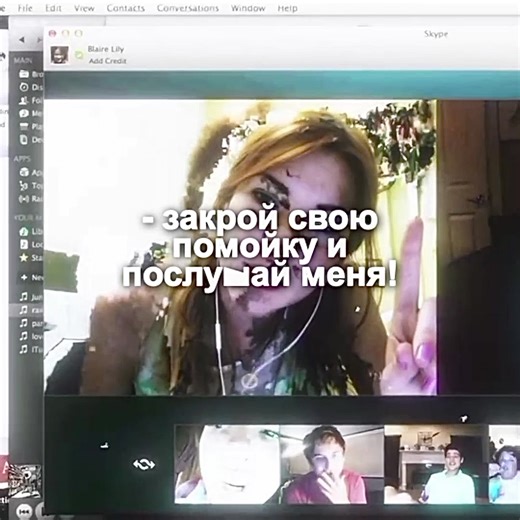Click Blaire Lily's profile avatar in Skype
The width and height of the screenshot is (520, 520).
pos(60,55)
